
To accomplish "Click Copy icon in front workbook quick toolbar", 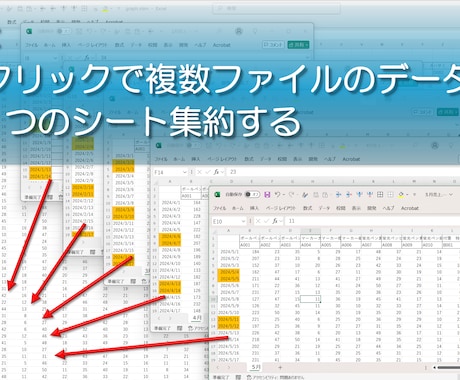I will click(316, 194).
